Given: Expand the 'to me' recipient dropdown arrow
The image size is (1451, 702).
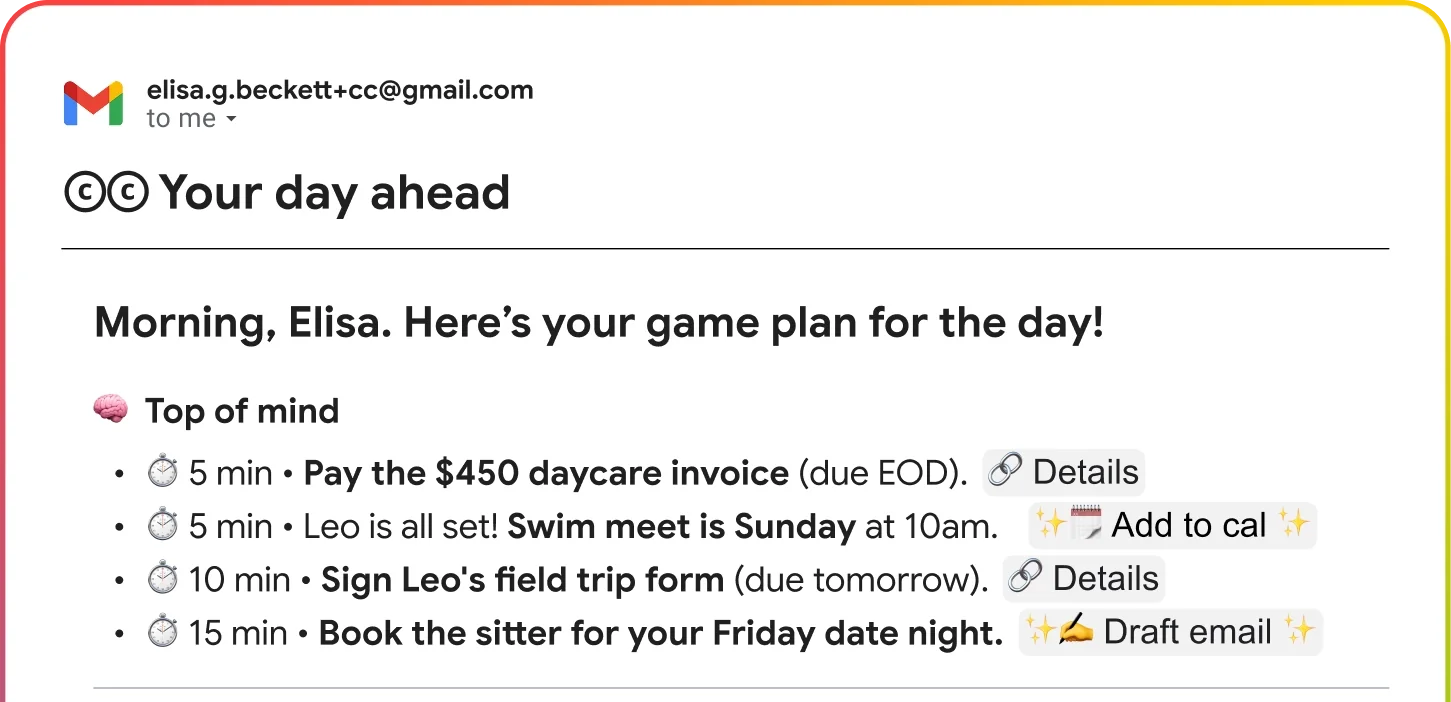Looking at the screenshot, I should [231, 119].
